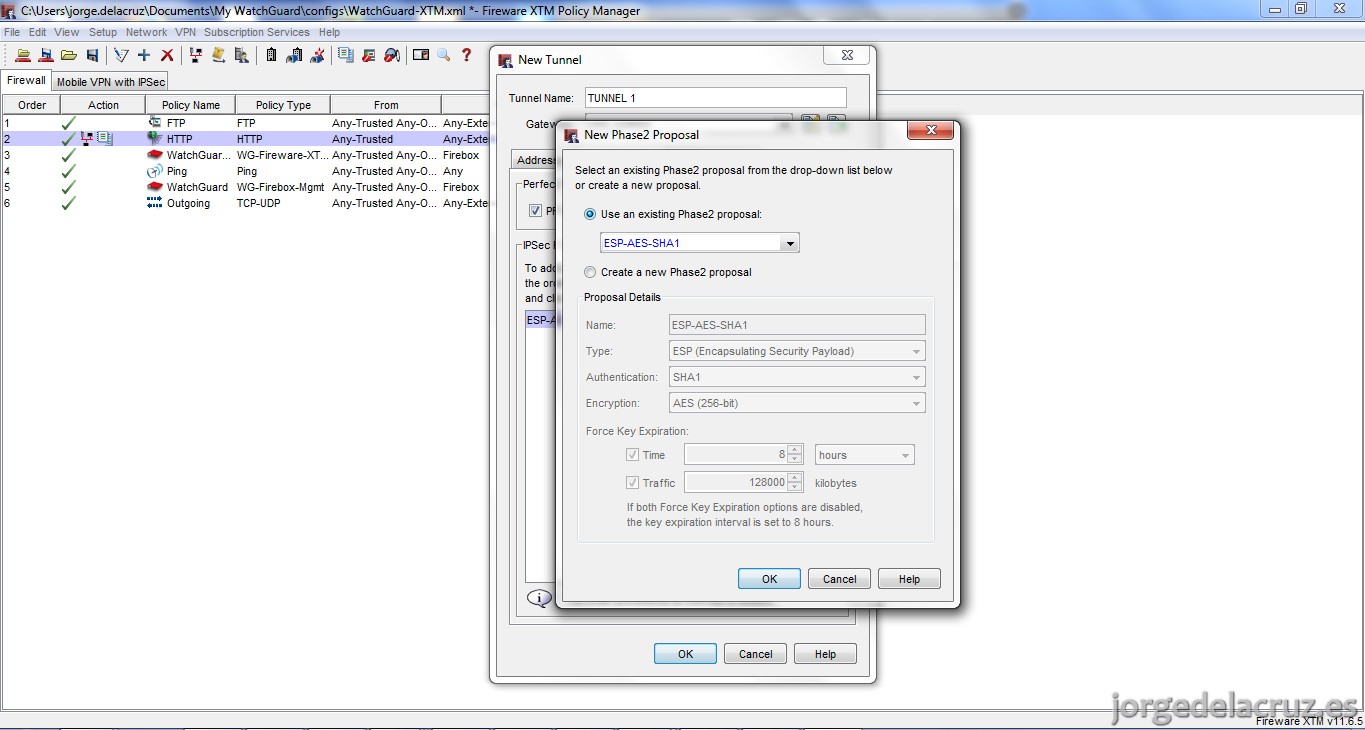Click the window panel toolbar icon
This screenshot has width=1365, height=730.
pos(421,56)
